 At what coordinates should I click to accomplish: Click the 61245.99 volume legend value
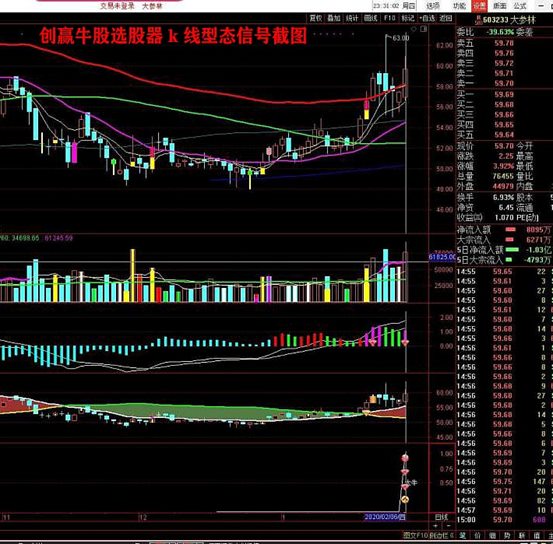point(58,238)
